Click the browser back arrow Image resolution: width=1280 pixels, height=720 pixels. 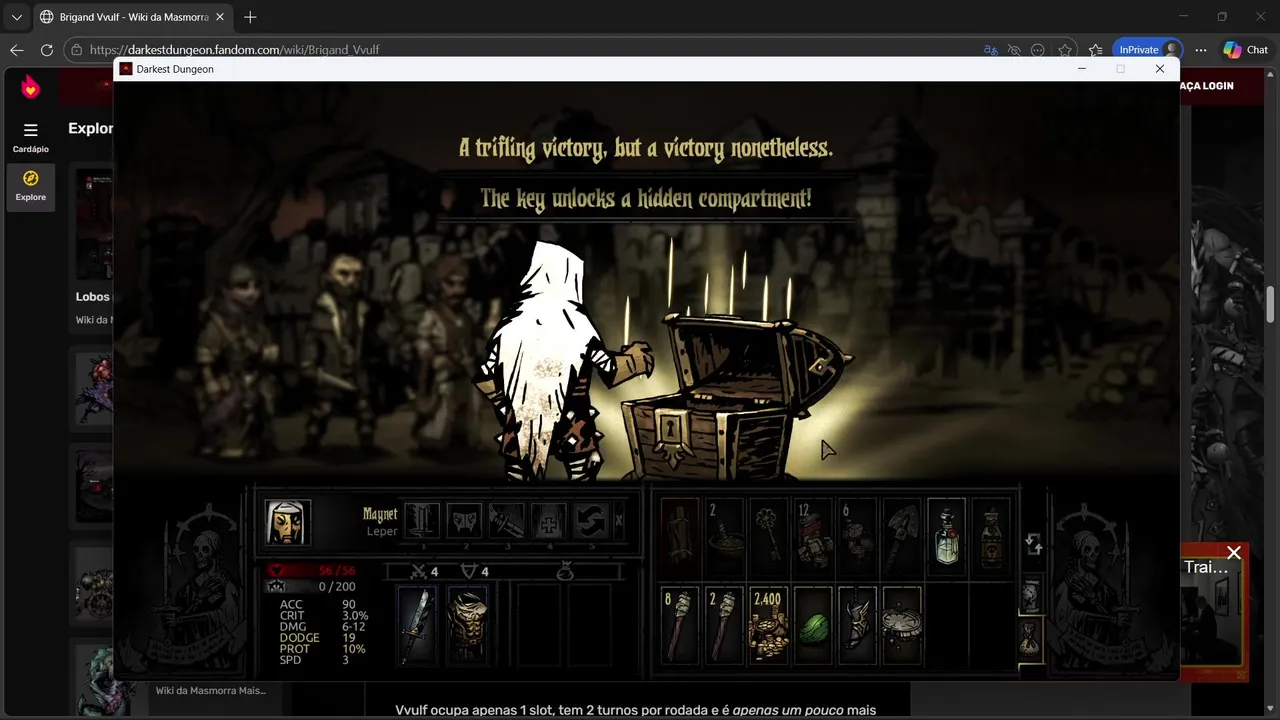[x=17, y=50]
